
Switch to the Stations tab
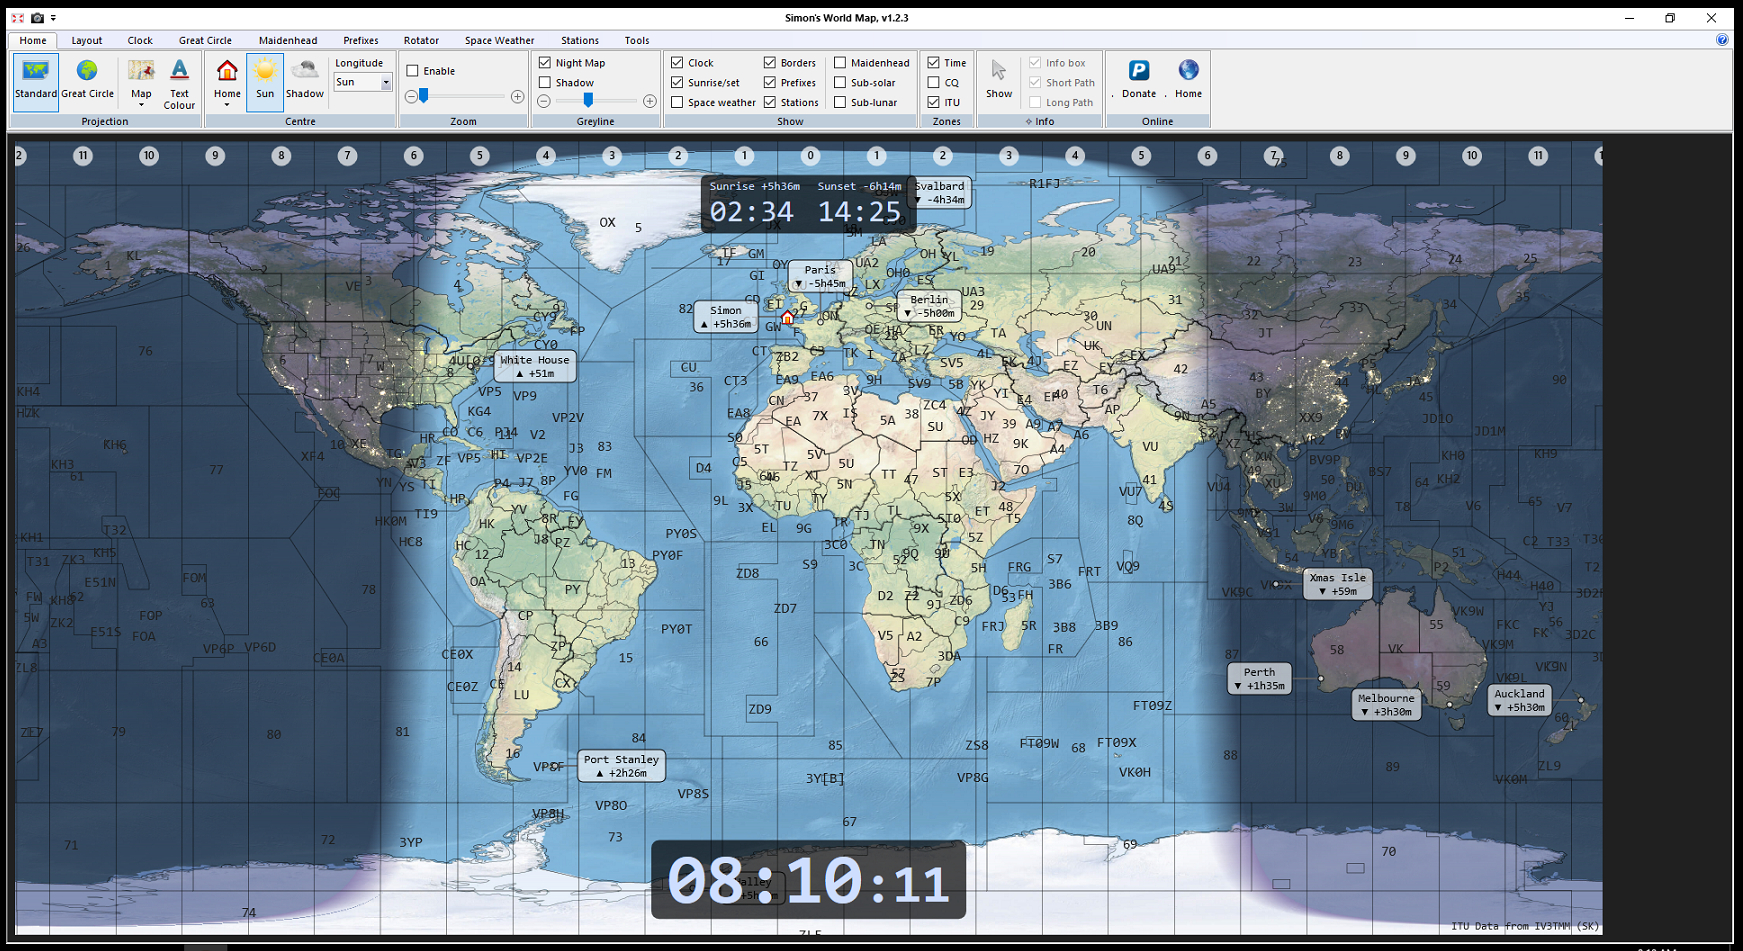580,41
